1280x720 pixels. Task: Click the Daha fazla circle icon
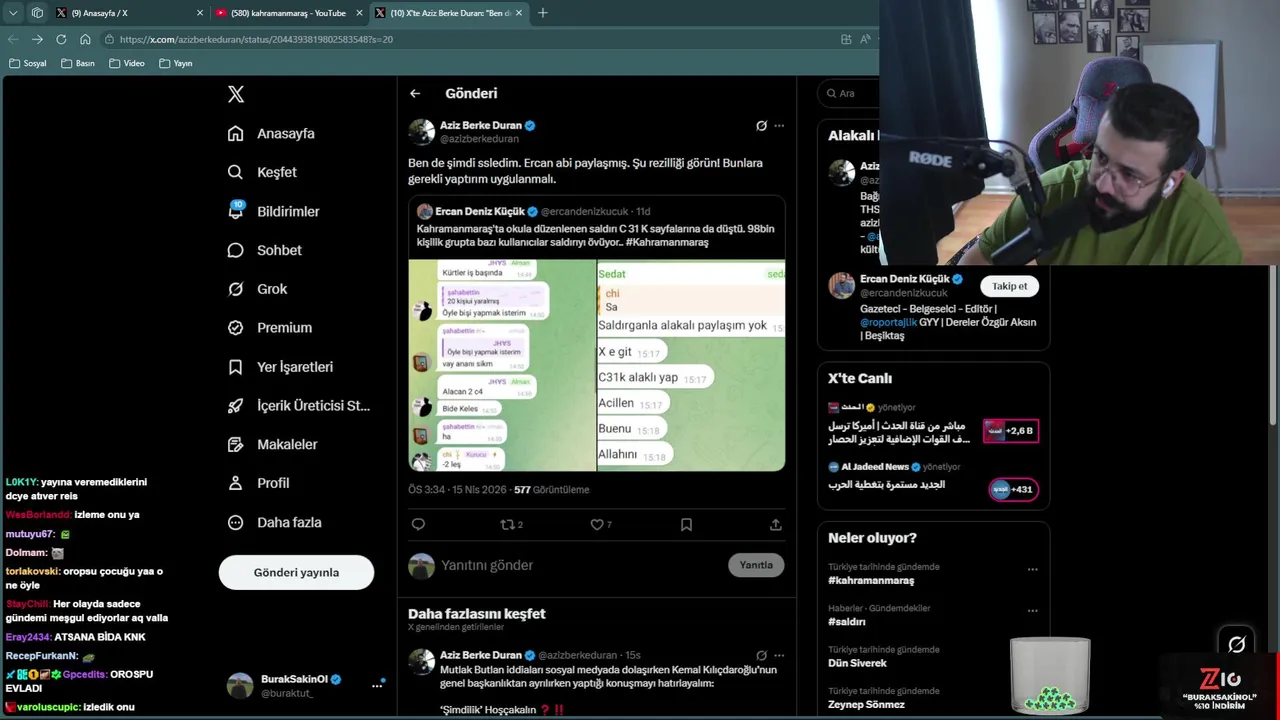tap(235, 522)
